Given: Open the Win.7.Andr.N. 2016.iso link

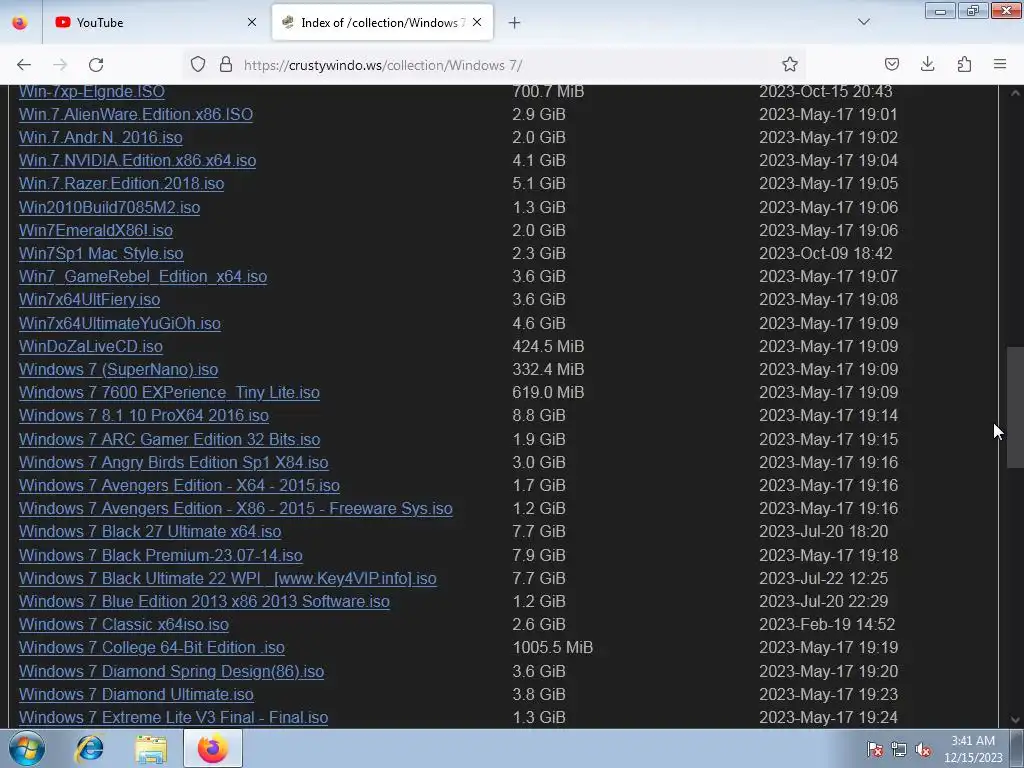Looking at the screenshot, I should (101, 137).
